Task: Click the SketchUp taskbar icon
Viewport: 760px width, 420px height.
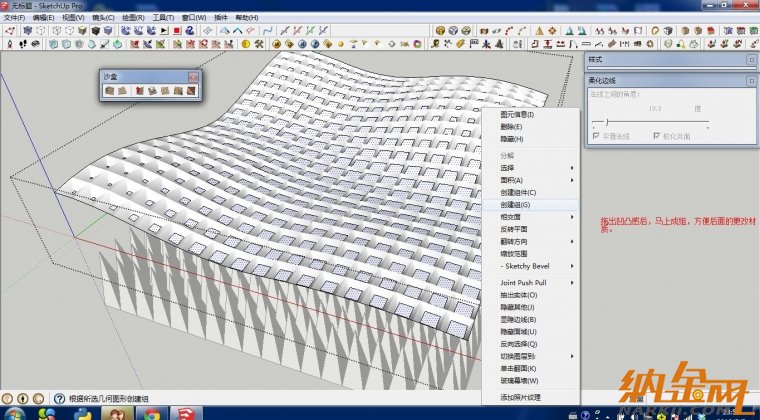Action: pyautogui.click(x=184, y=412)
